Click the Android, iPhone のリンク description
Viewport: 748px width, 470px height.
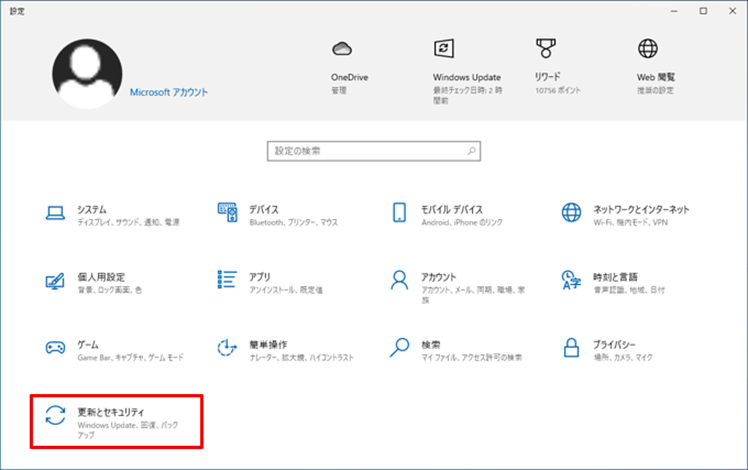[462, 223]
